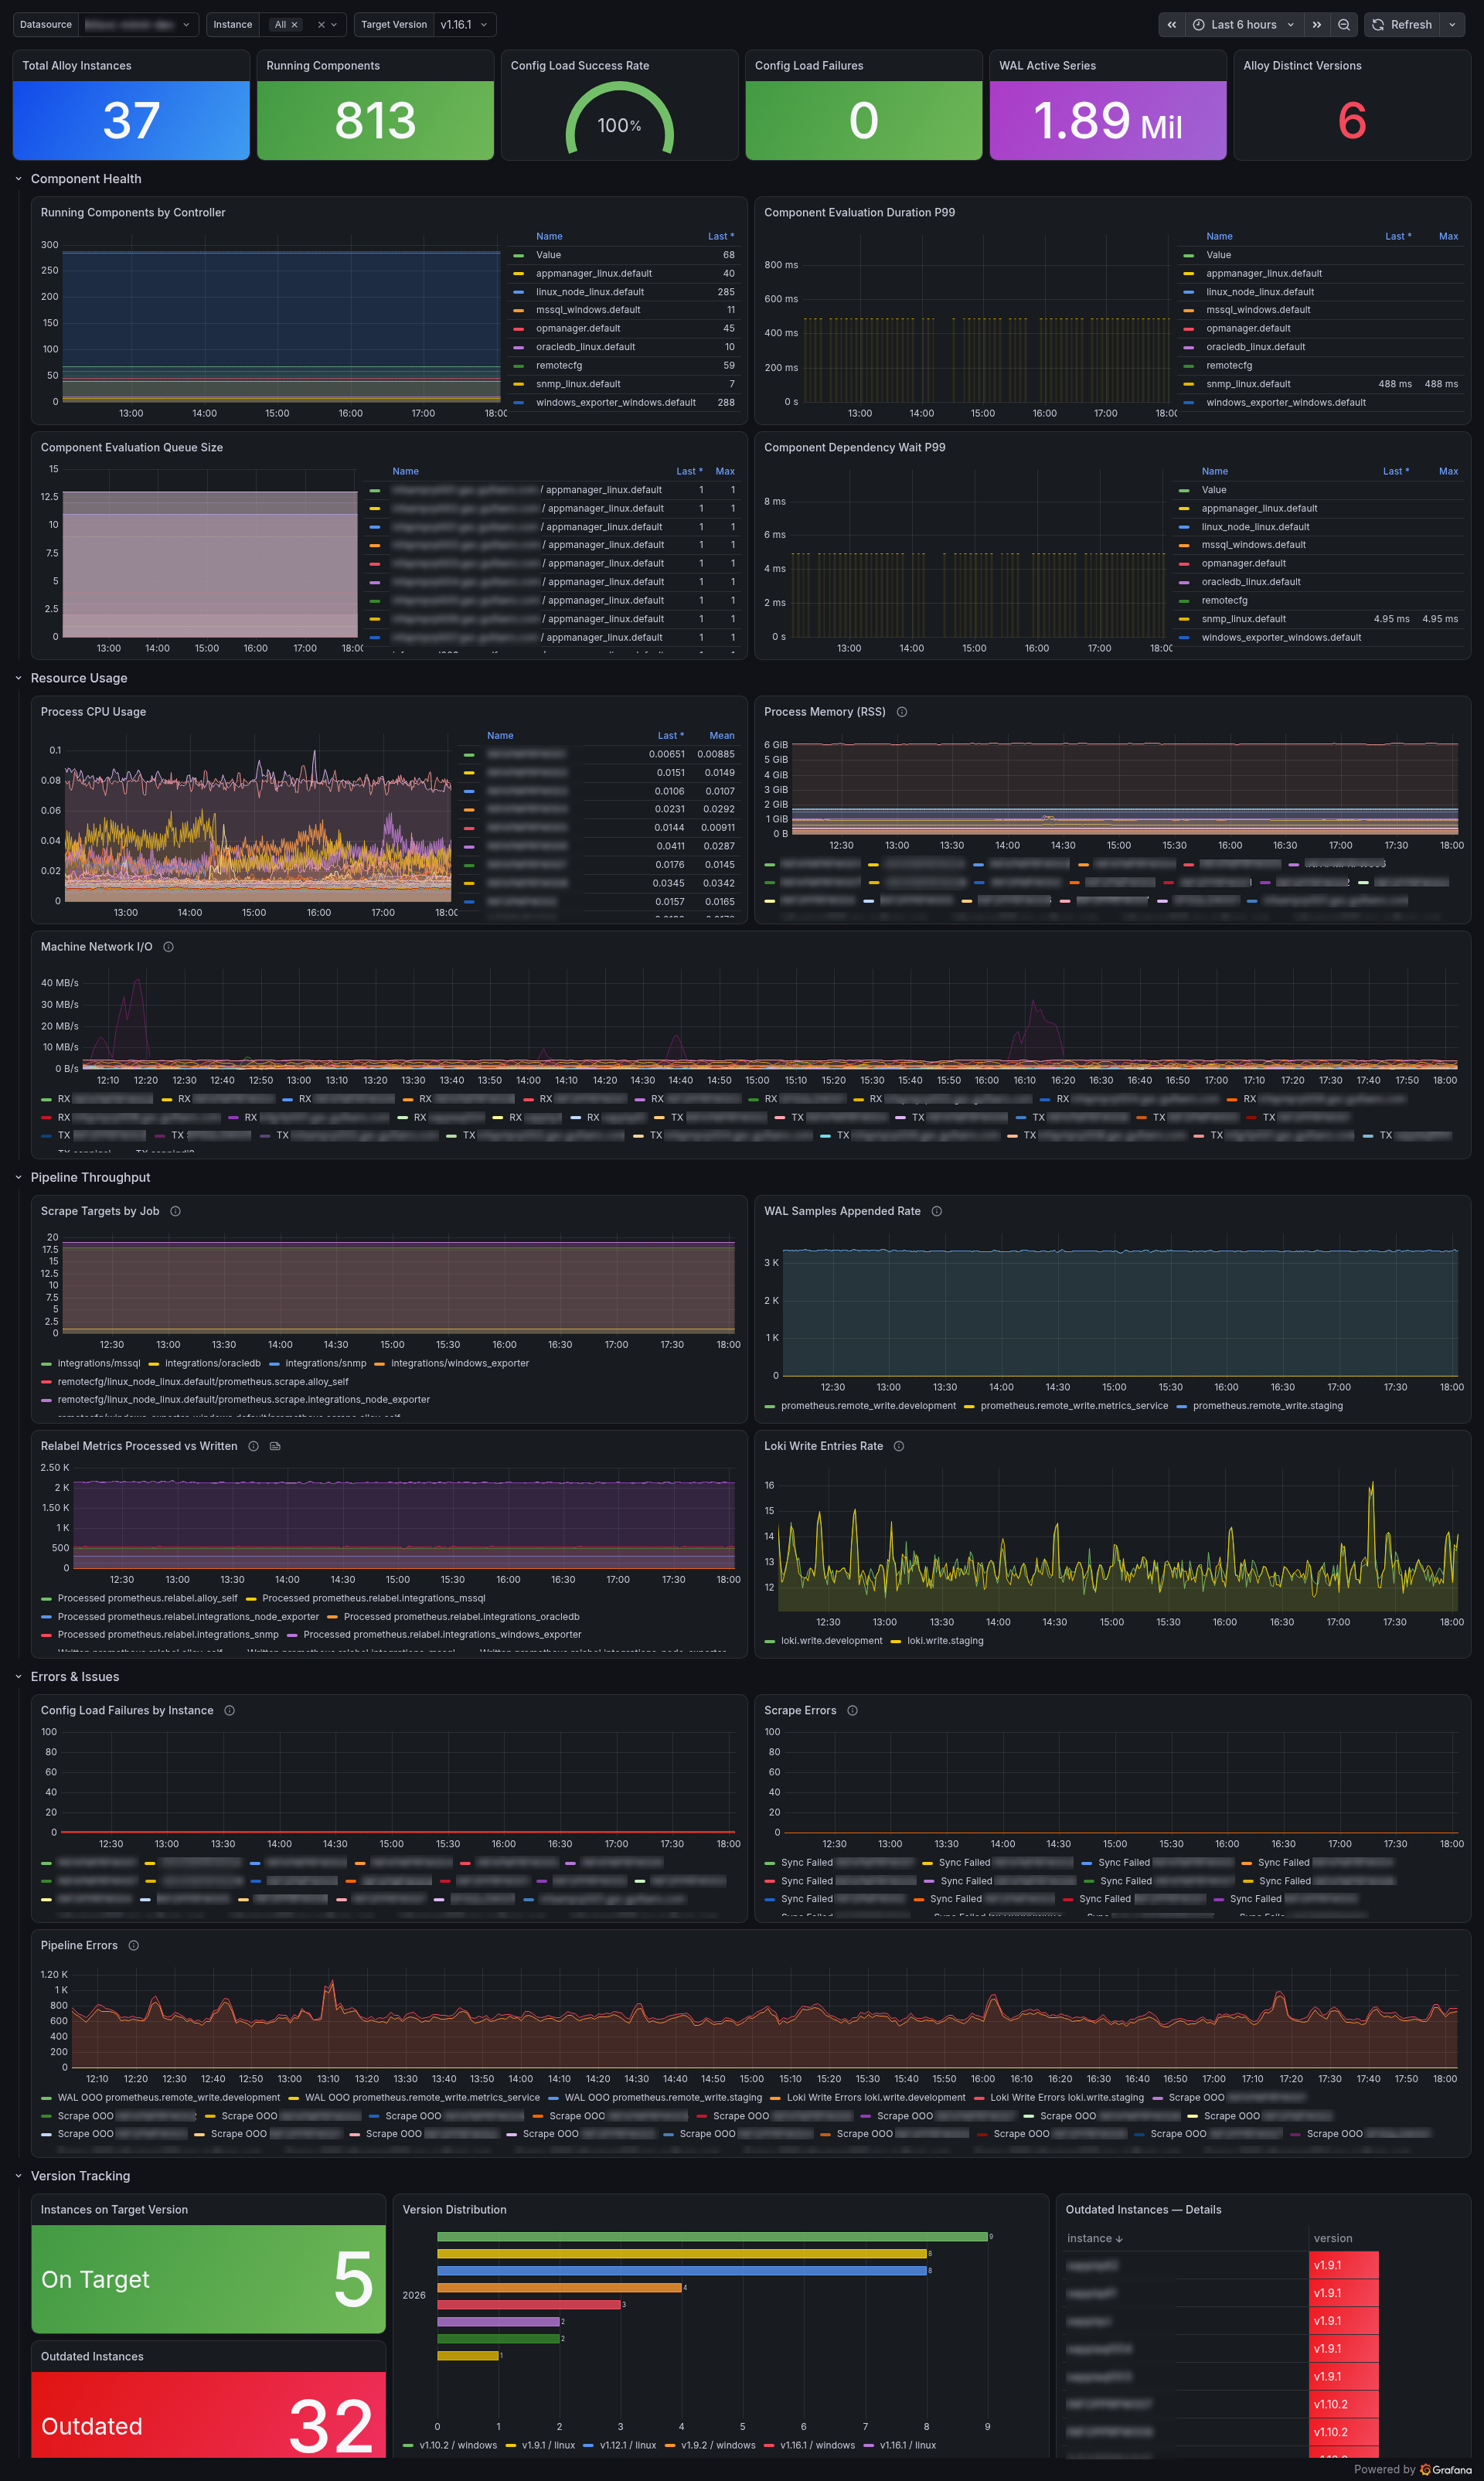Viewport: 1484px width, 2481px height.
Task: Sort table by instance column header
Action: (1095, 2238)
